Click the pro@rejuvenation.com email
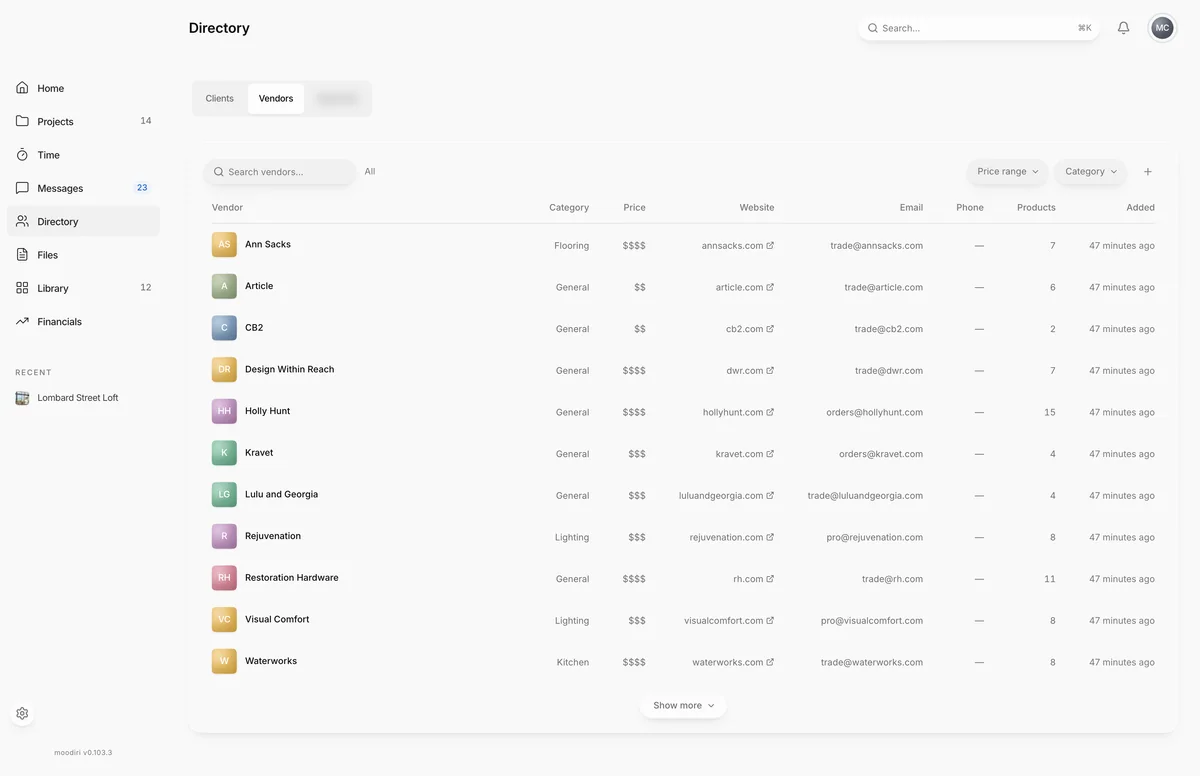Screen dimensions: 1200x776 click(874, 537)
